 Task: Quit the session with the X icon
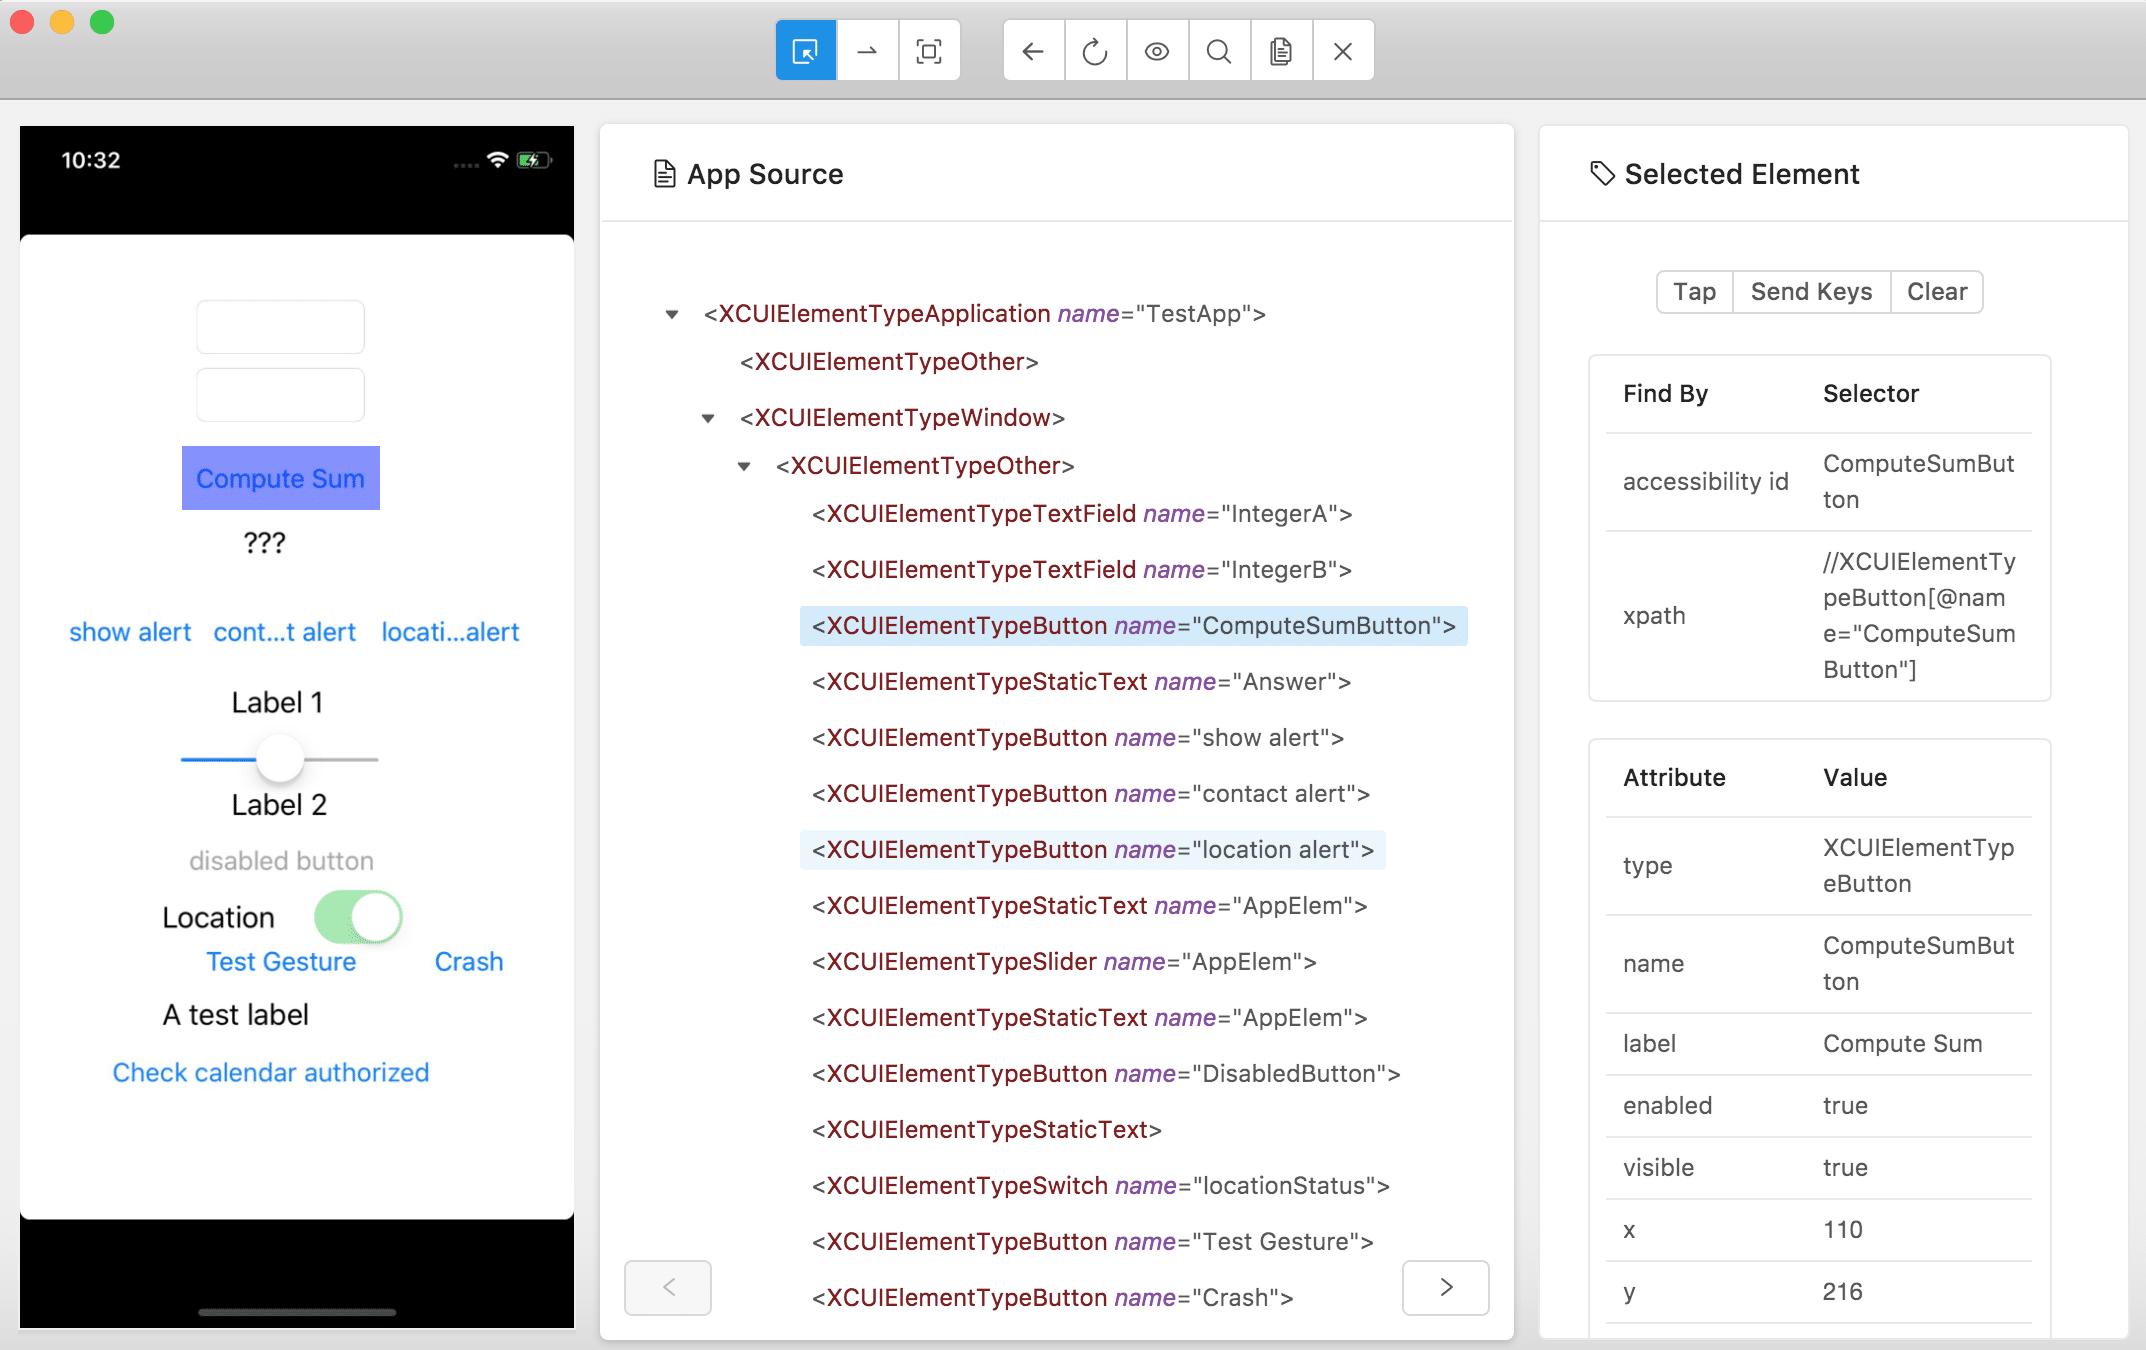pos(1343,50)
